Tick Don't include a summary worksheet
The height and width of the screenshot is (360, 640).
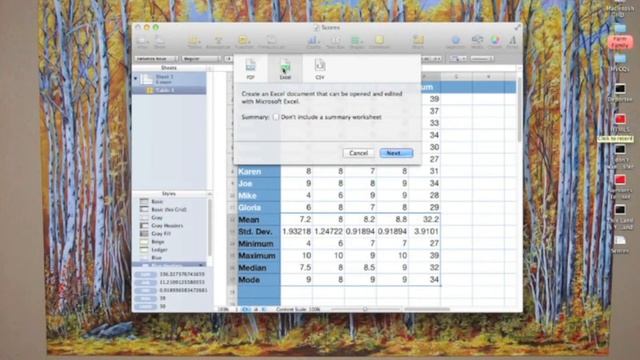tap(276, 117)
